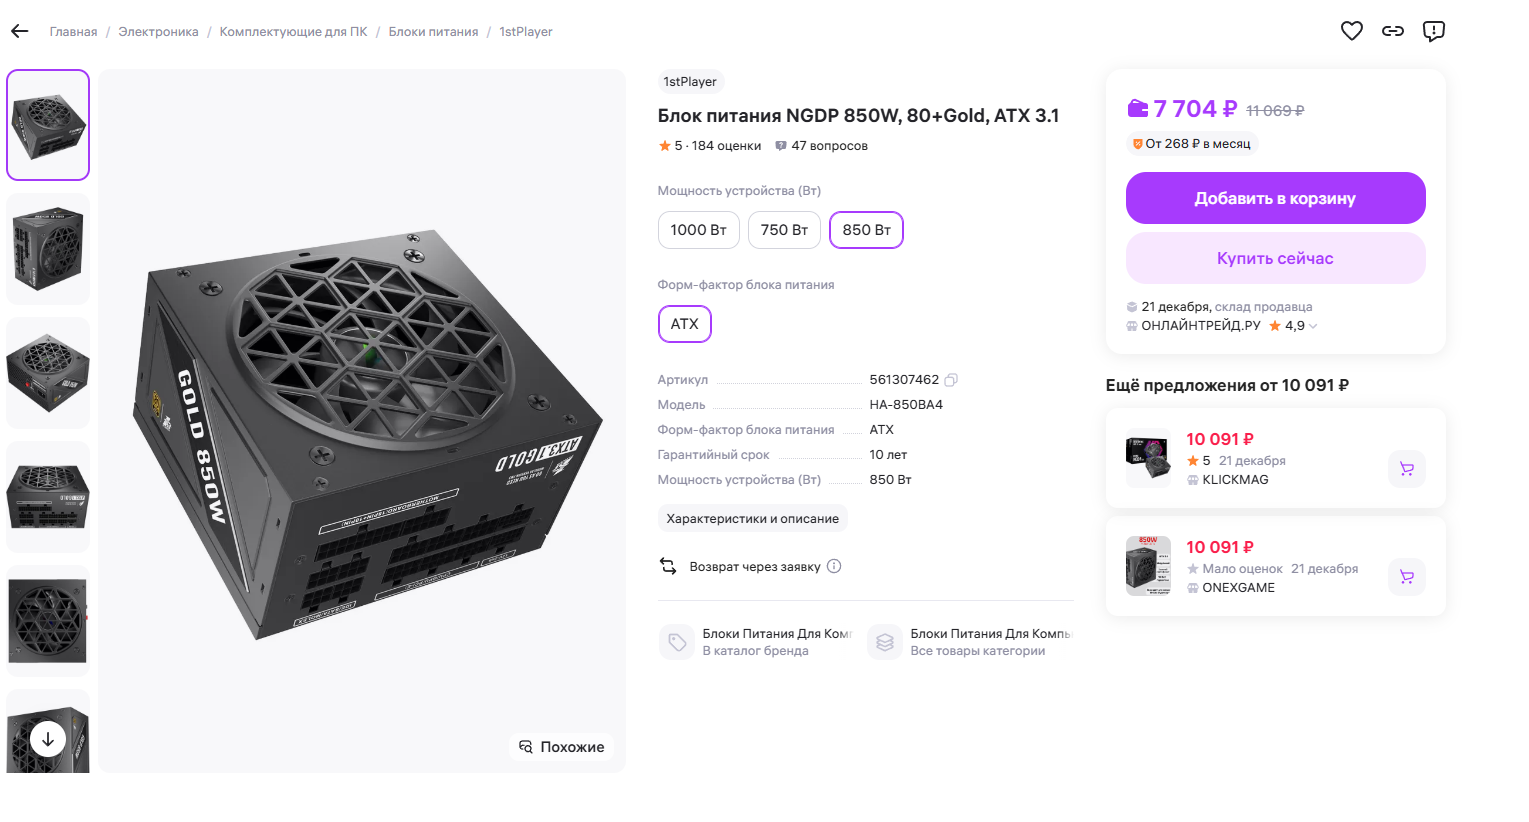Add ONEXGAME offer to cart
1529x822 pixels.
point(1407,577)
